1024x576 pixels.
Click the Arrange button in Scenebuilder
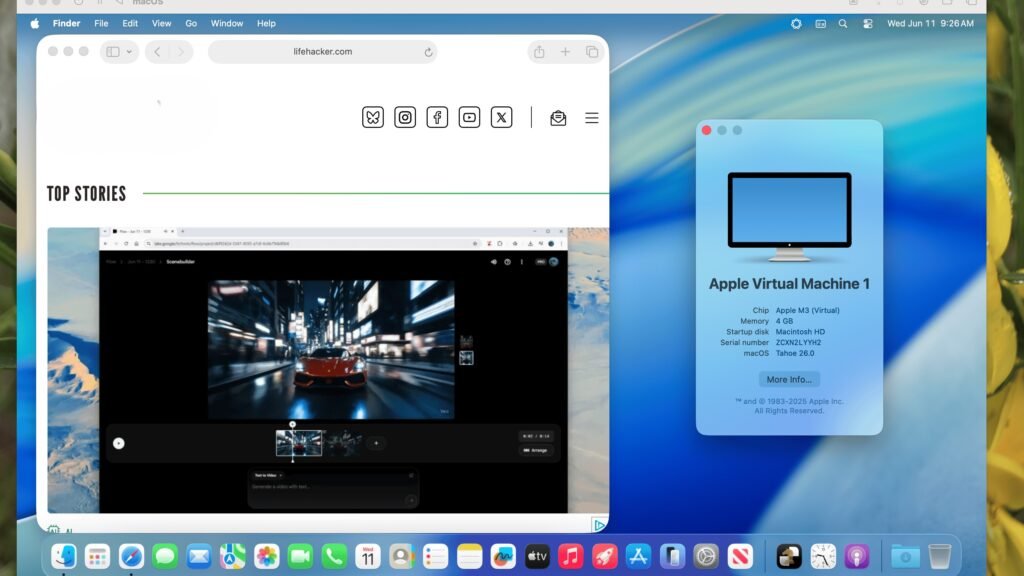(534, 450)
